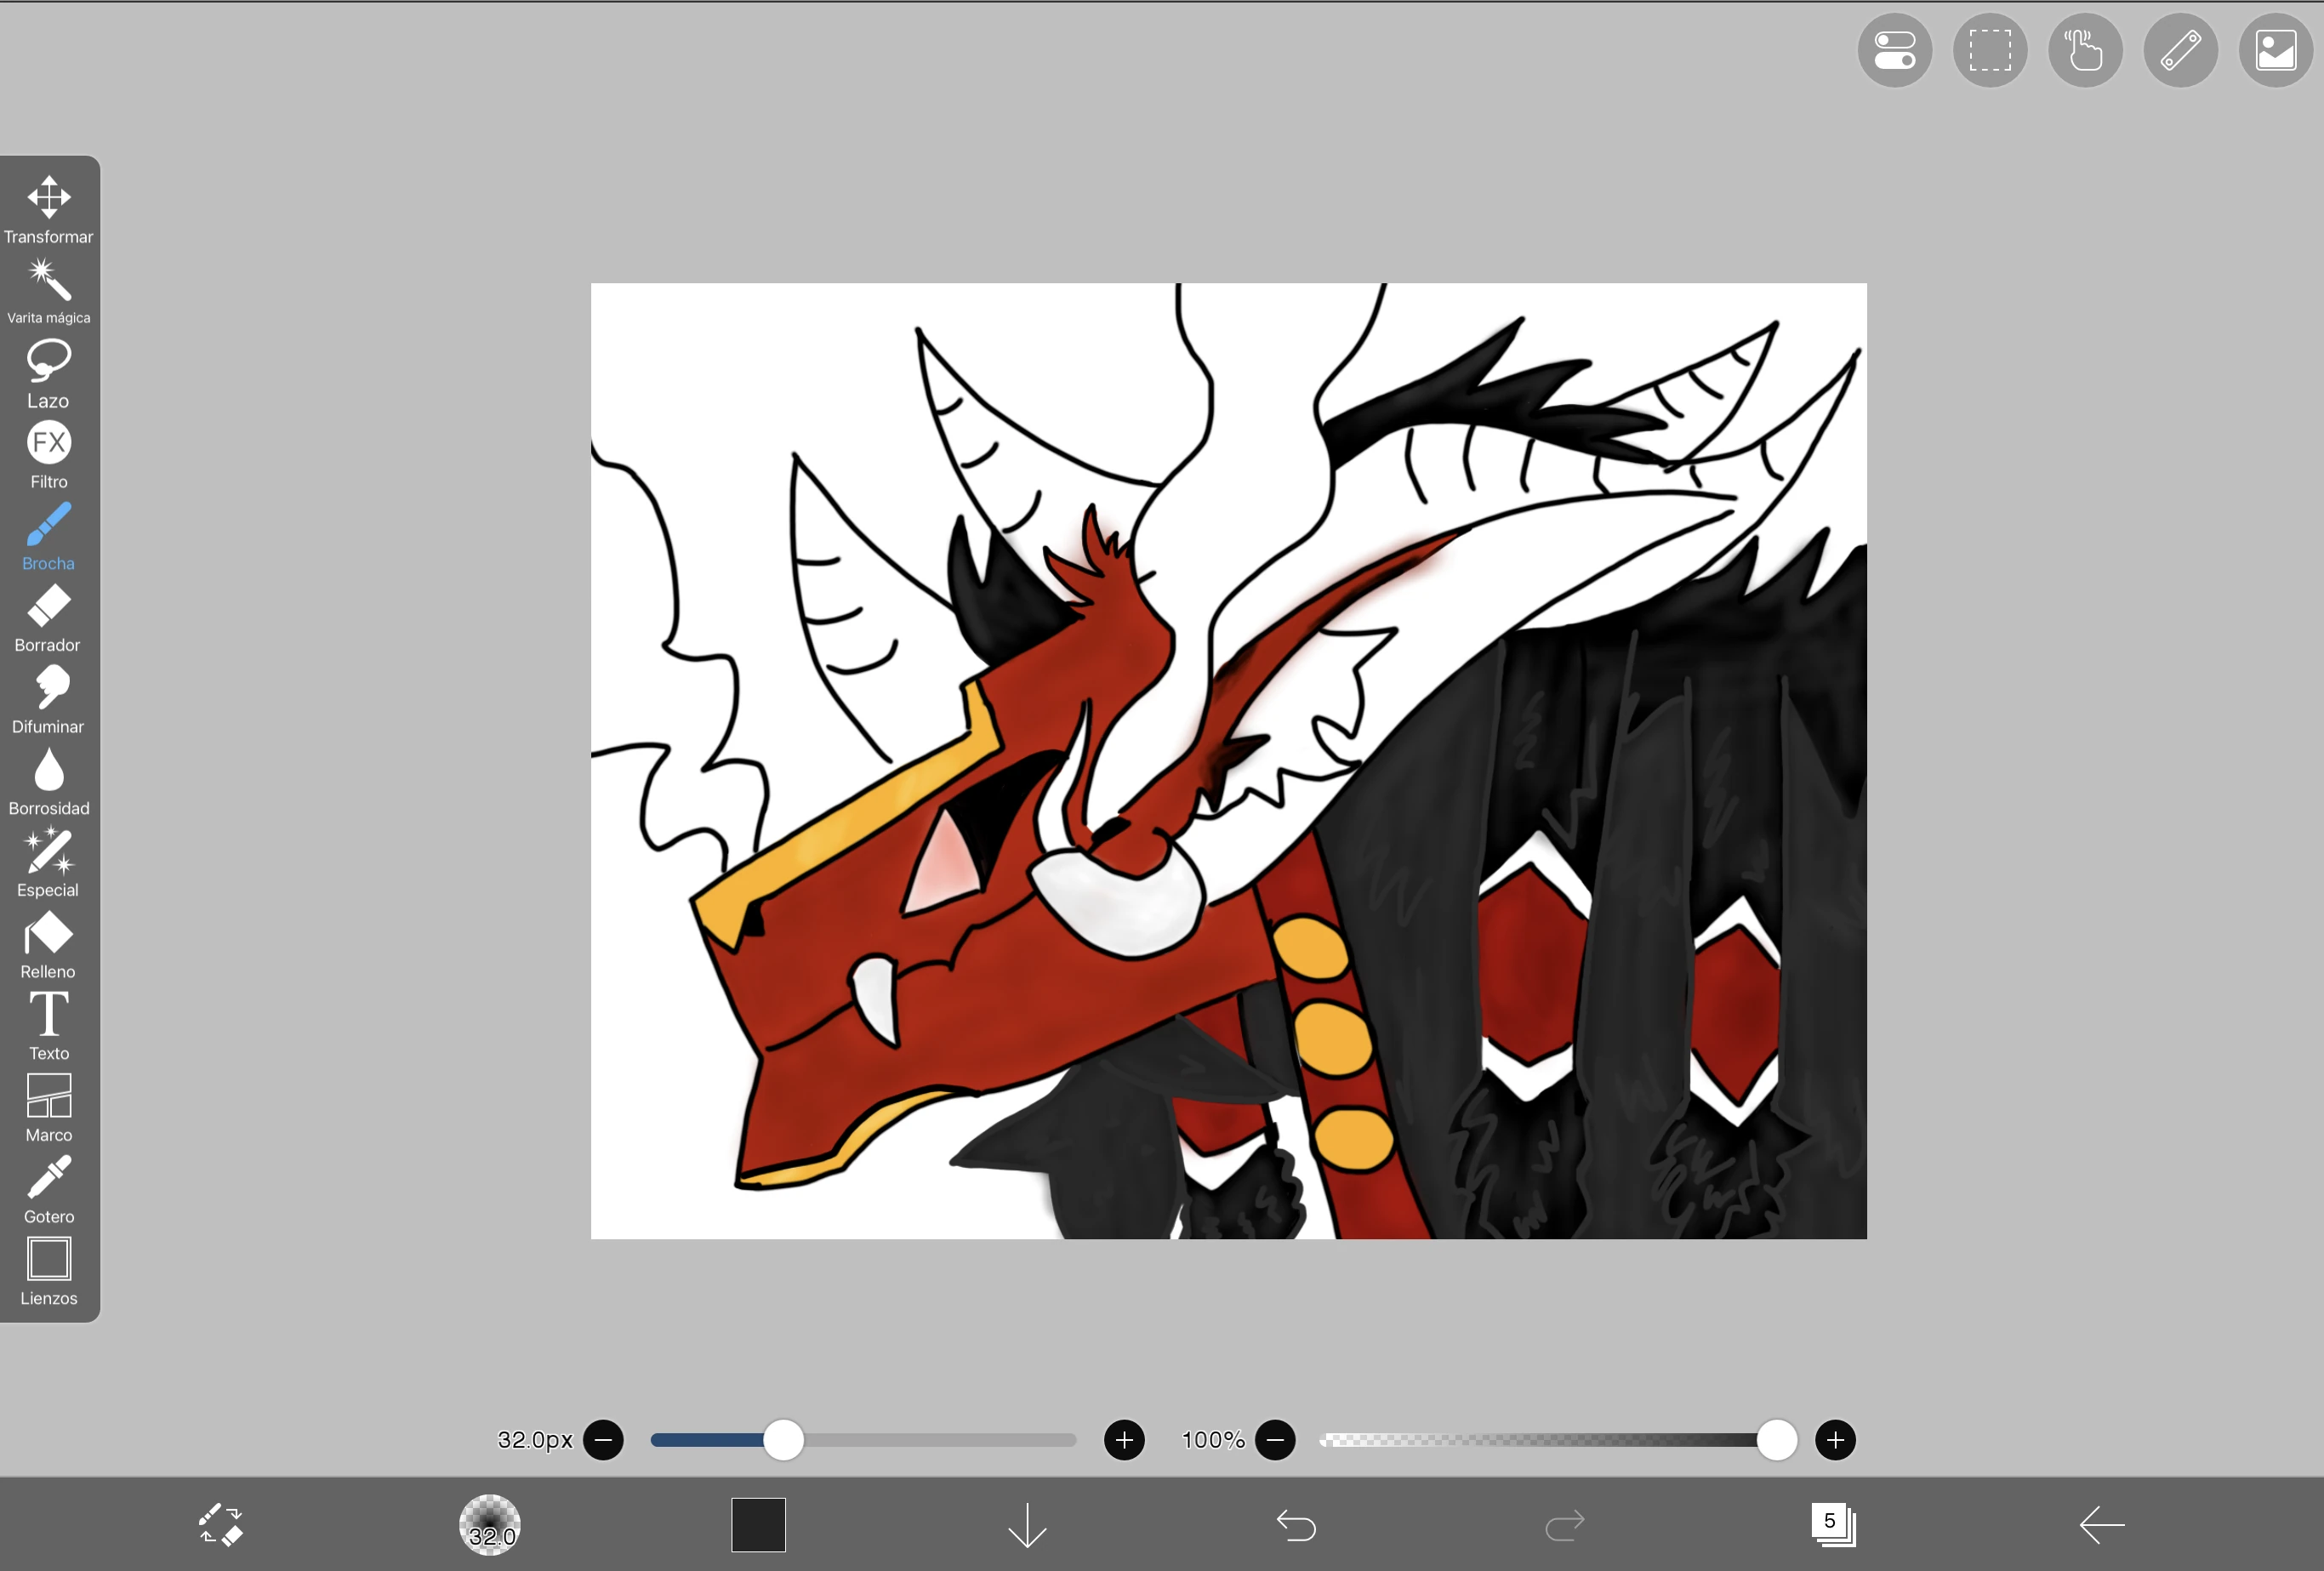Enable the ruler tool at top right
Viewport: 2324px width, 1571px height.
click(2180, 49)
